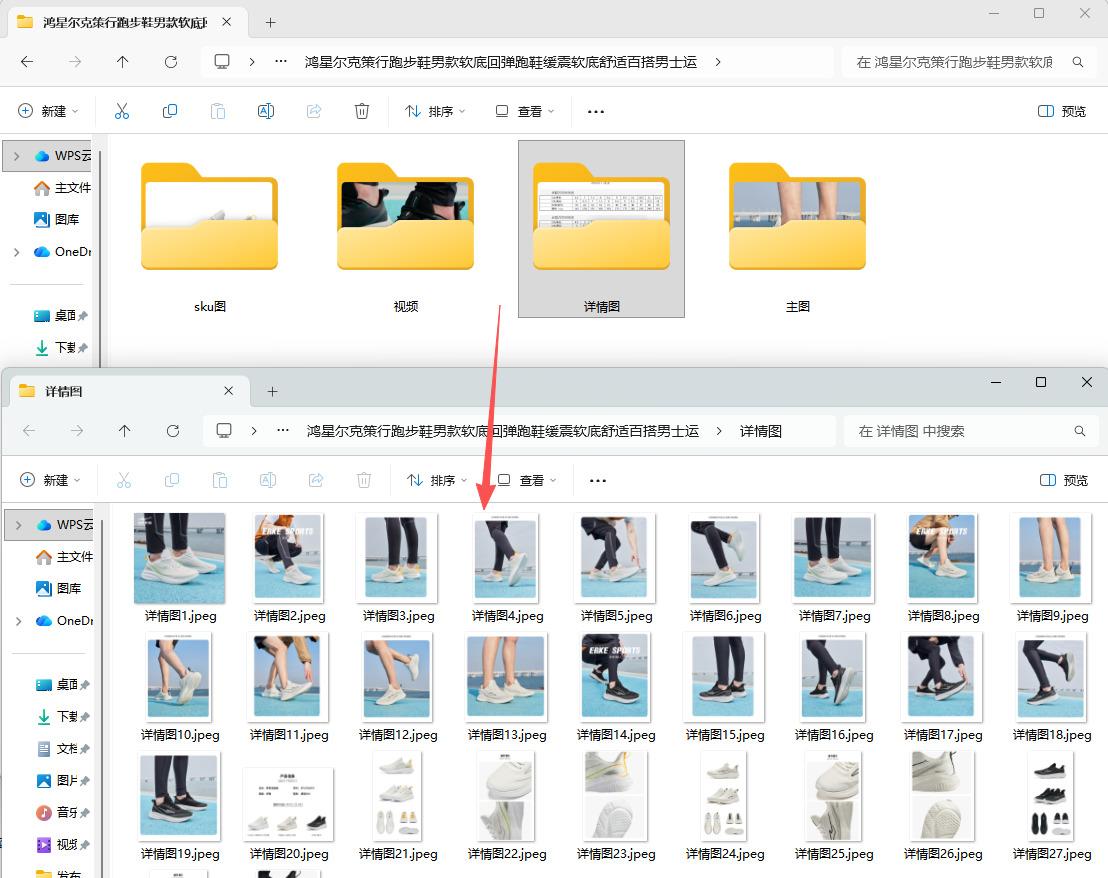Refresh the lower window folder view
The image size is (1108, 878).
point(172,430)
